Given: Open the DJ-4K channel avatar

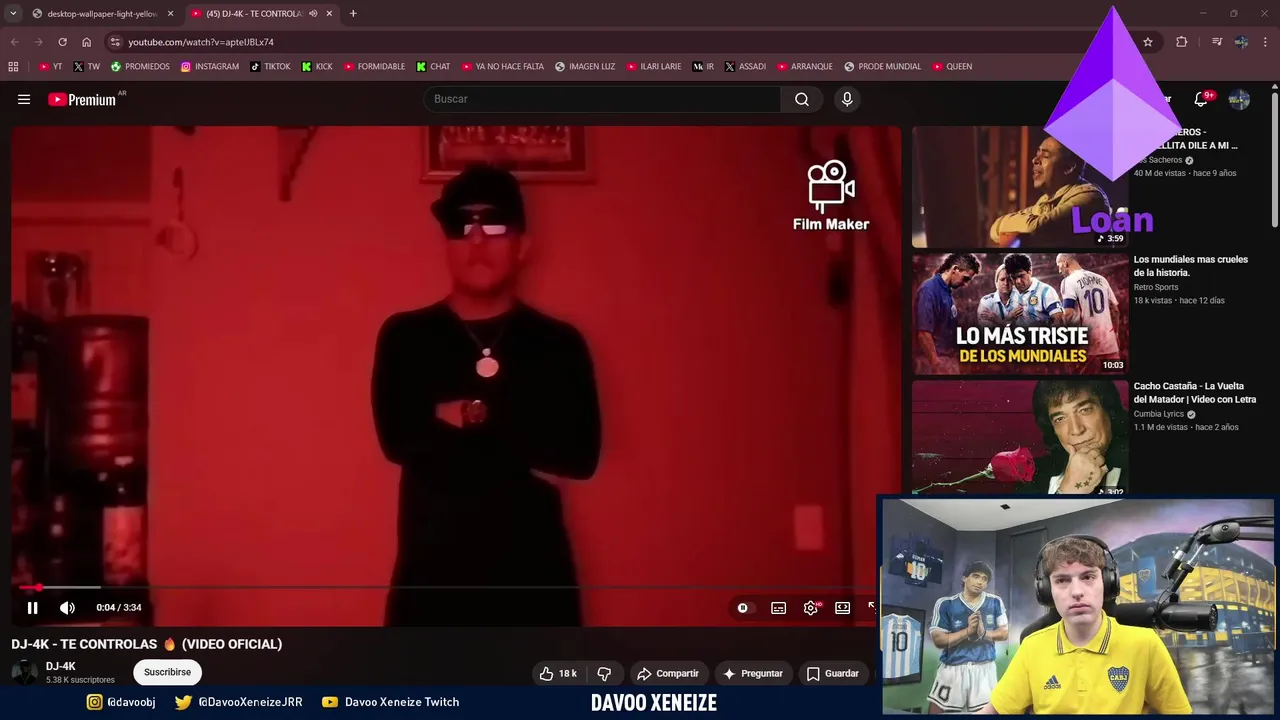Looking at the screenshot, I should pyautogui.click(x=25, y=672).
